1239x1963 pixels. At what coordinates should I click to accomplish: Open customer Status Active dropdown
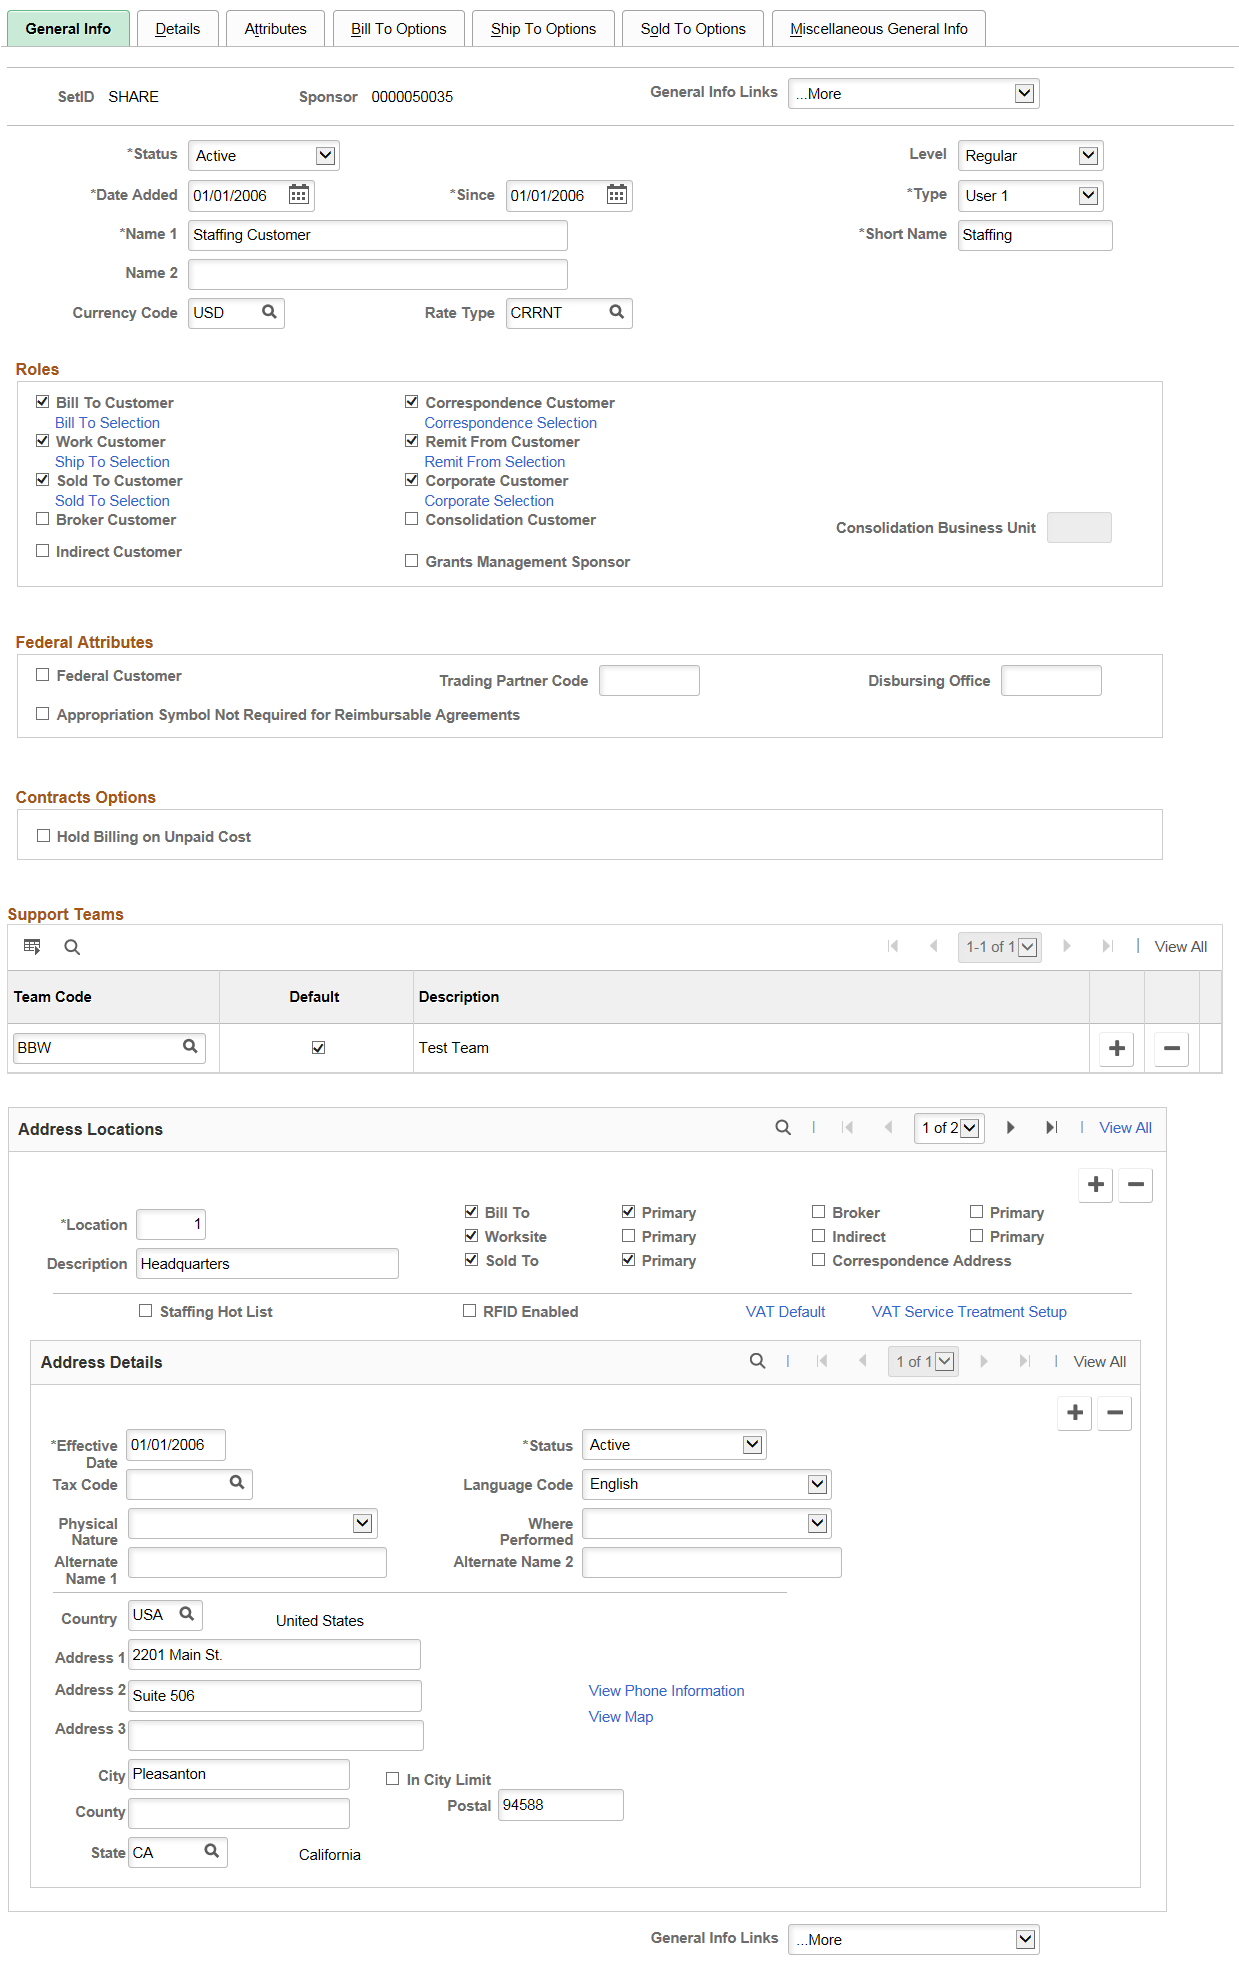(263, 155)
